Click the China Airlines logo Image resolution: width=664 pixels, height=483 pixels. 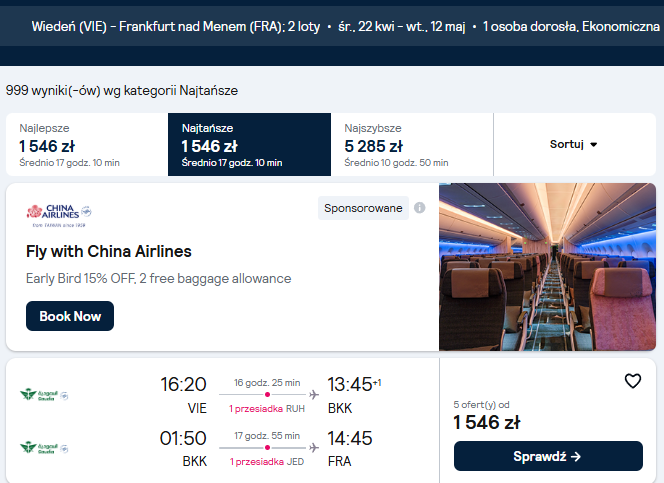click(59, 216)
